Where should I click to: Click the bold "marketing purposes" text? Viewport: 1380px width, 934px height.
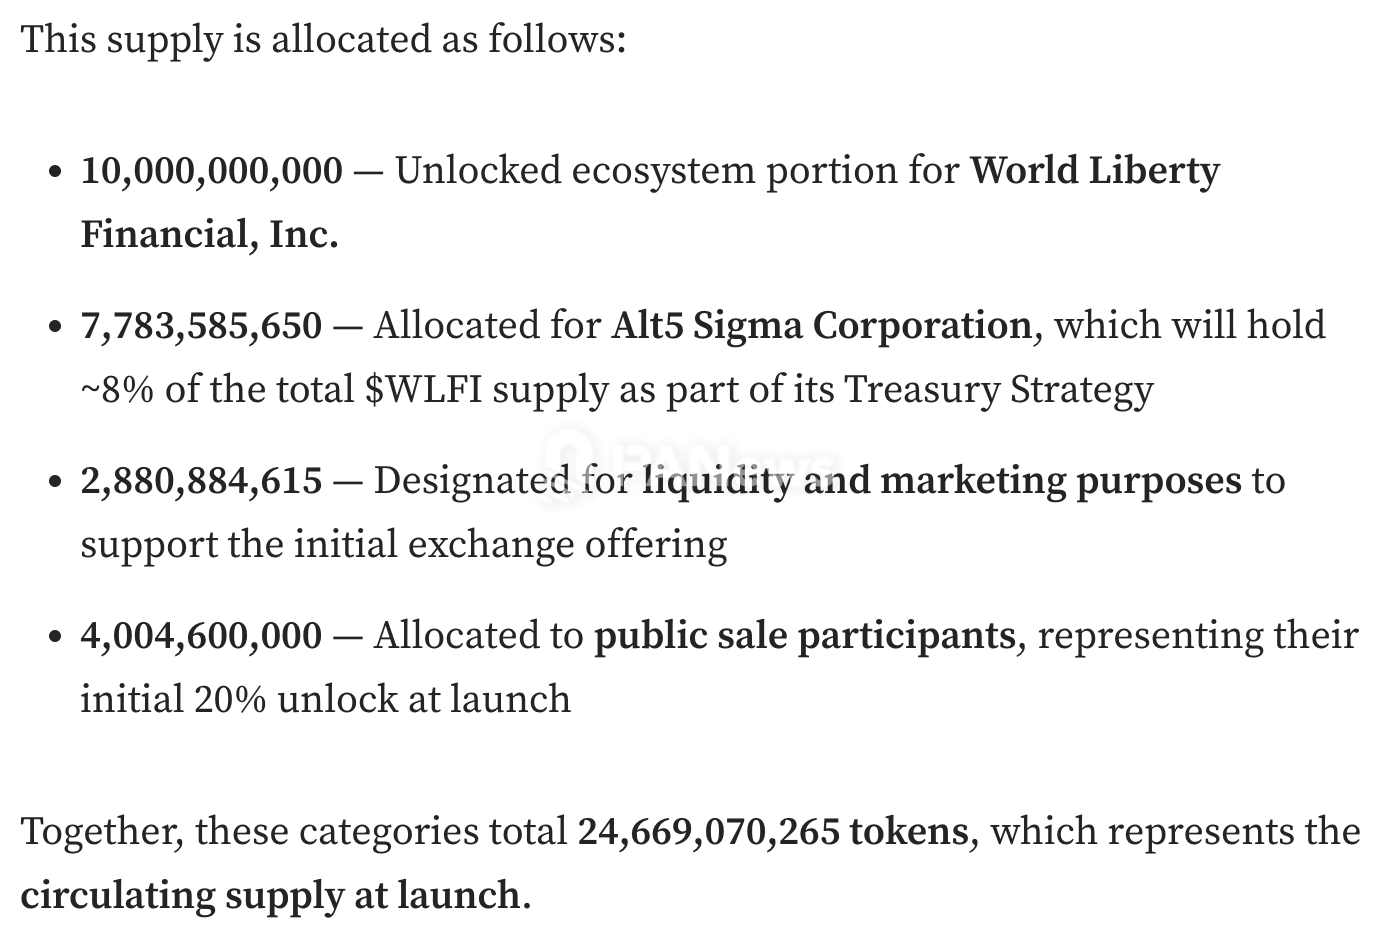point(1060,481)
